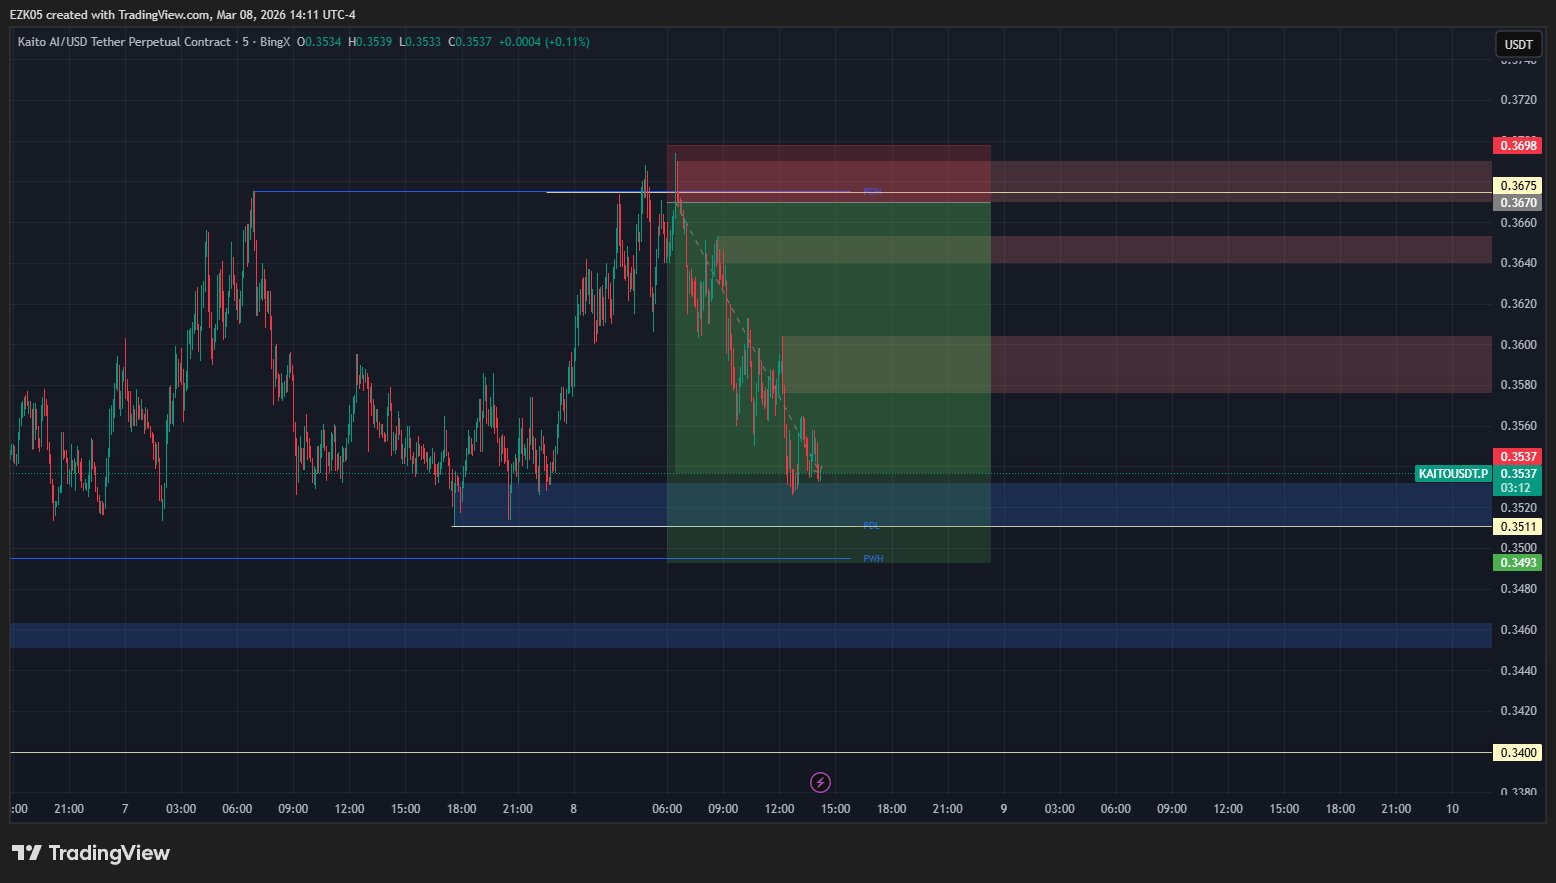Click the Kaito AI/USD Tether Perpetual Contract title
Image resolution: width=1556 pixels, height=883 pixels.
click(124, 42)
